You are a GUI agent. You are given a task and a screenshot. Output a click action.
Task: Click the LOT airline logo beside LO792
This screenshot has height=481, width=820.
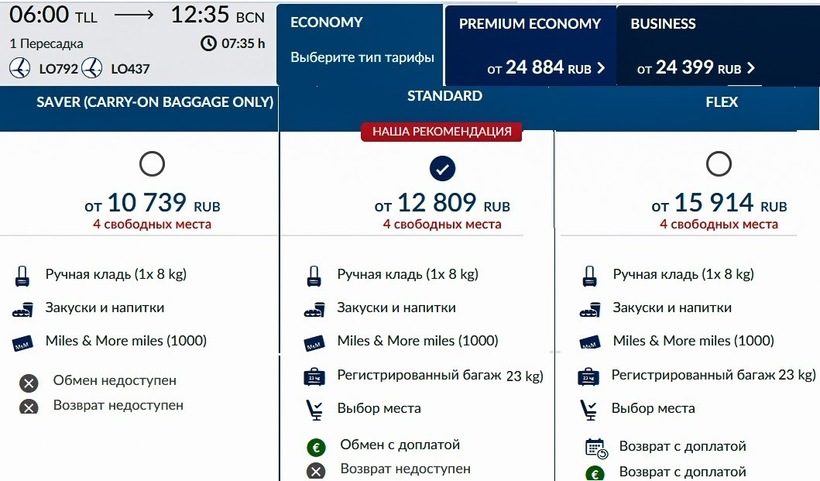tap(20, 68)
